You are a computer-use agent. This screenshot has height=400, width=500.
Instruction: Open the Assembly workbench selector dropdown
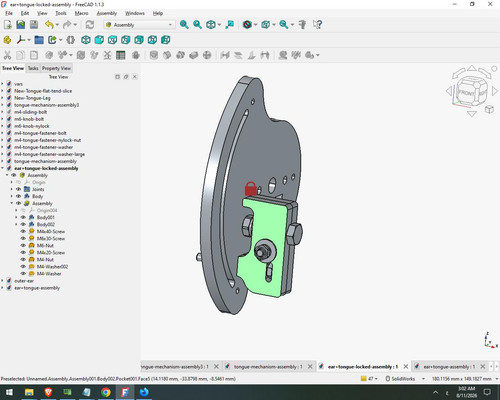140,25
